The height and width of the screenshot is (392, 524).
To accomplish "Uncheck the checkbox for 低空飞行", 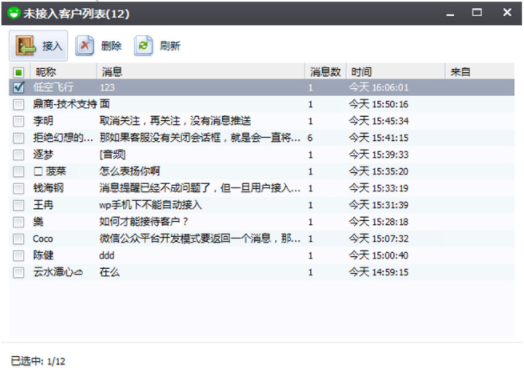I will 19,88.
